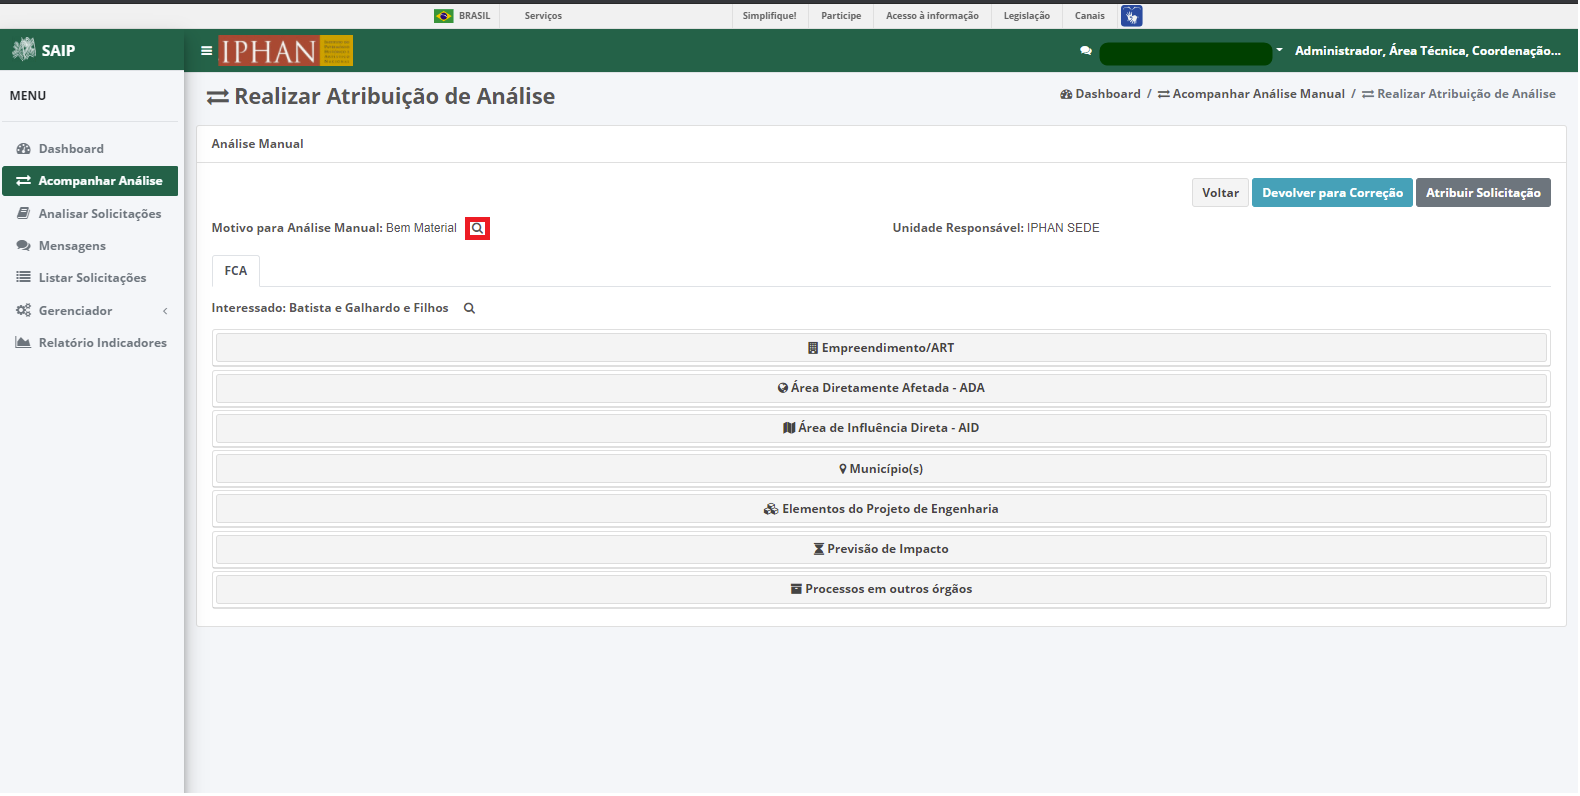The height and width of the screenshot is (796, 1580).
Task: Open Dashboard in the sidebar menu
Action: click(x=90, y=149)
